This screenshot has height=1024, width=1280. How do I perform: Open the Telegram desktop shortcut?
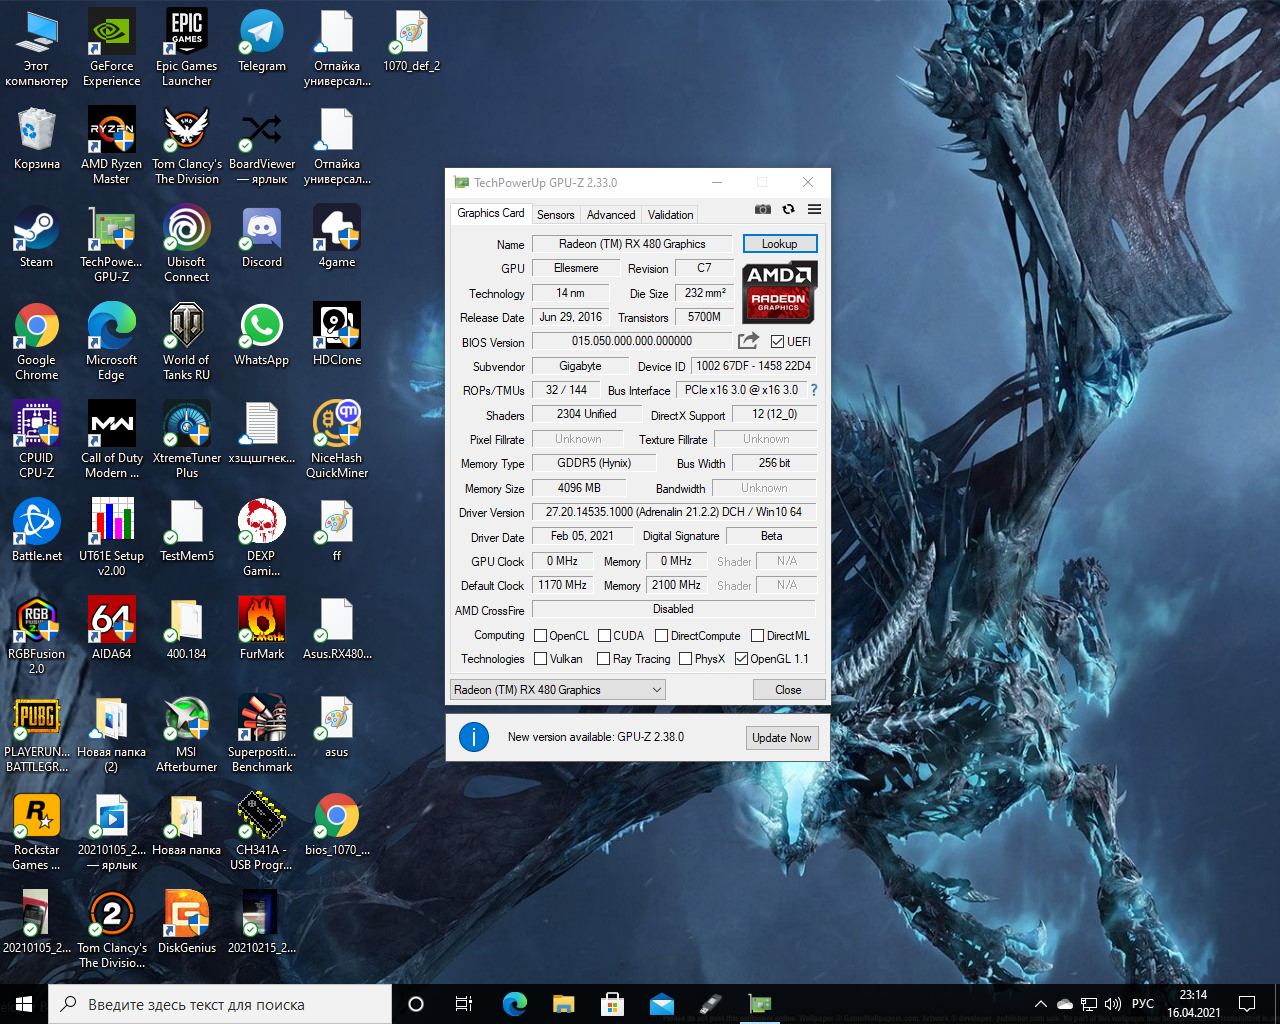(262, 42)
